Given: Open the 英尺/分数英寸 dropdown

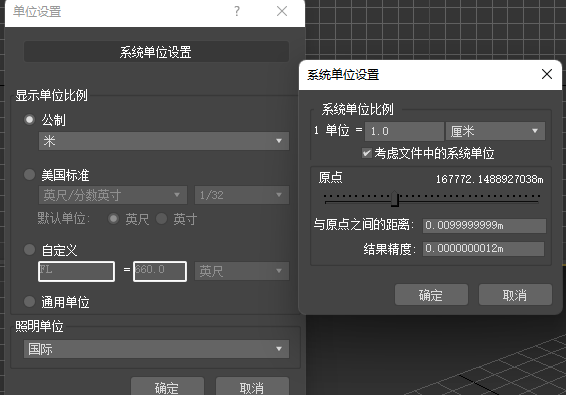Looking at the screenshot, I should pos(113,195).
